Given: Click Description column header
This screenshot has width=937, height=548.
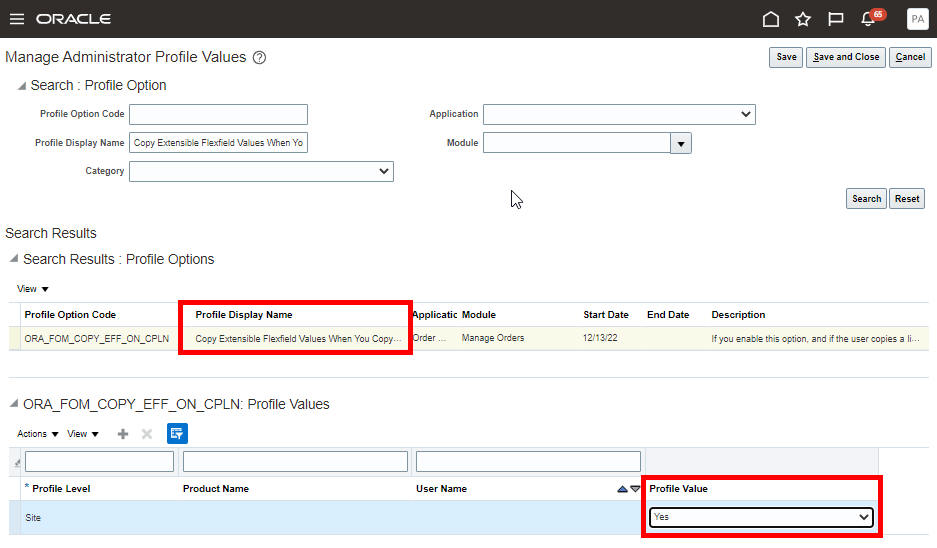Looking at the screenshot, I should 738,315.
